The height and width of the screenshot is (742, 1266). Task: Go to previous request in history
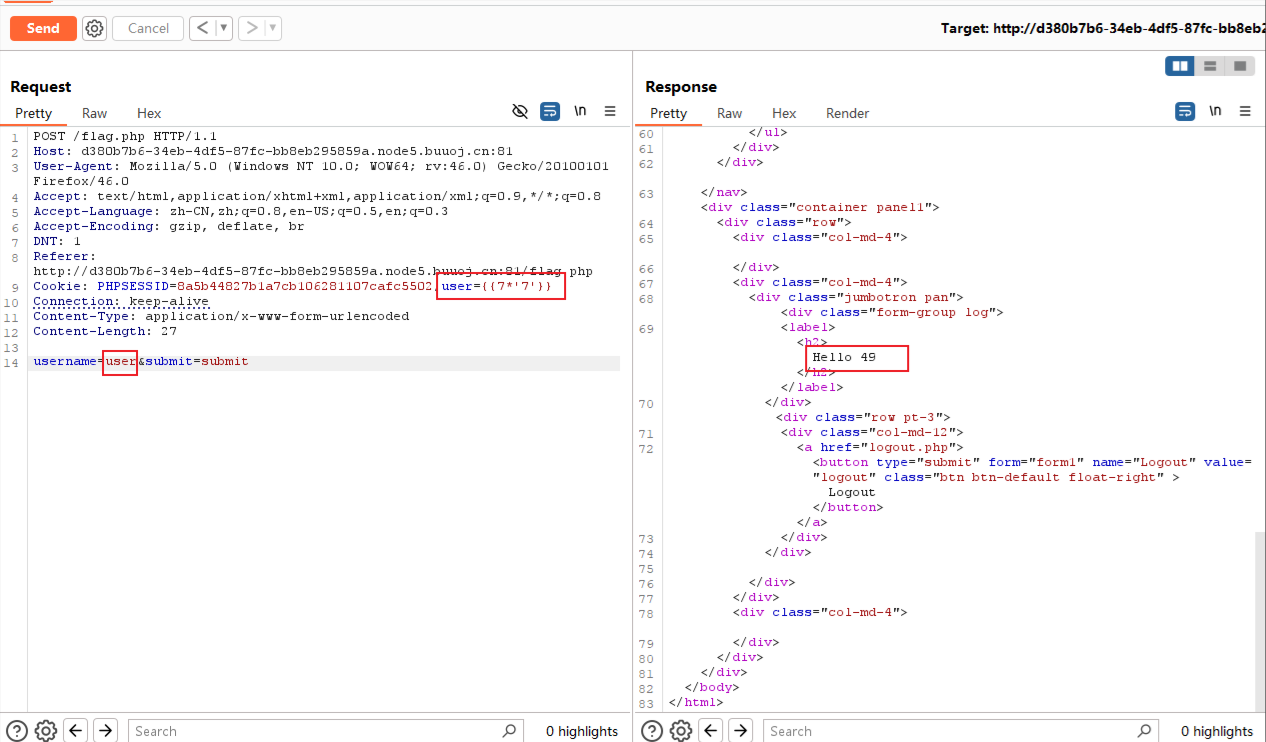pyautogui.click(x=203, y=28)
